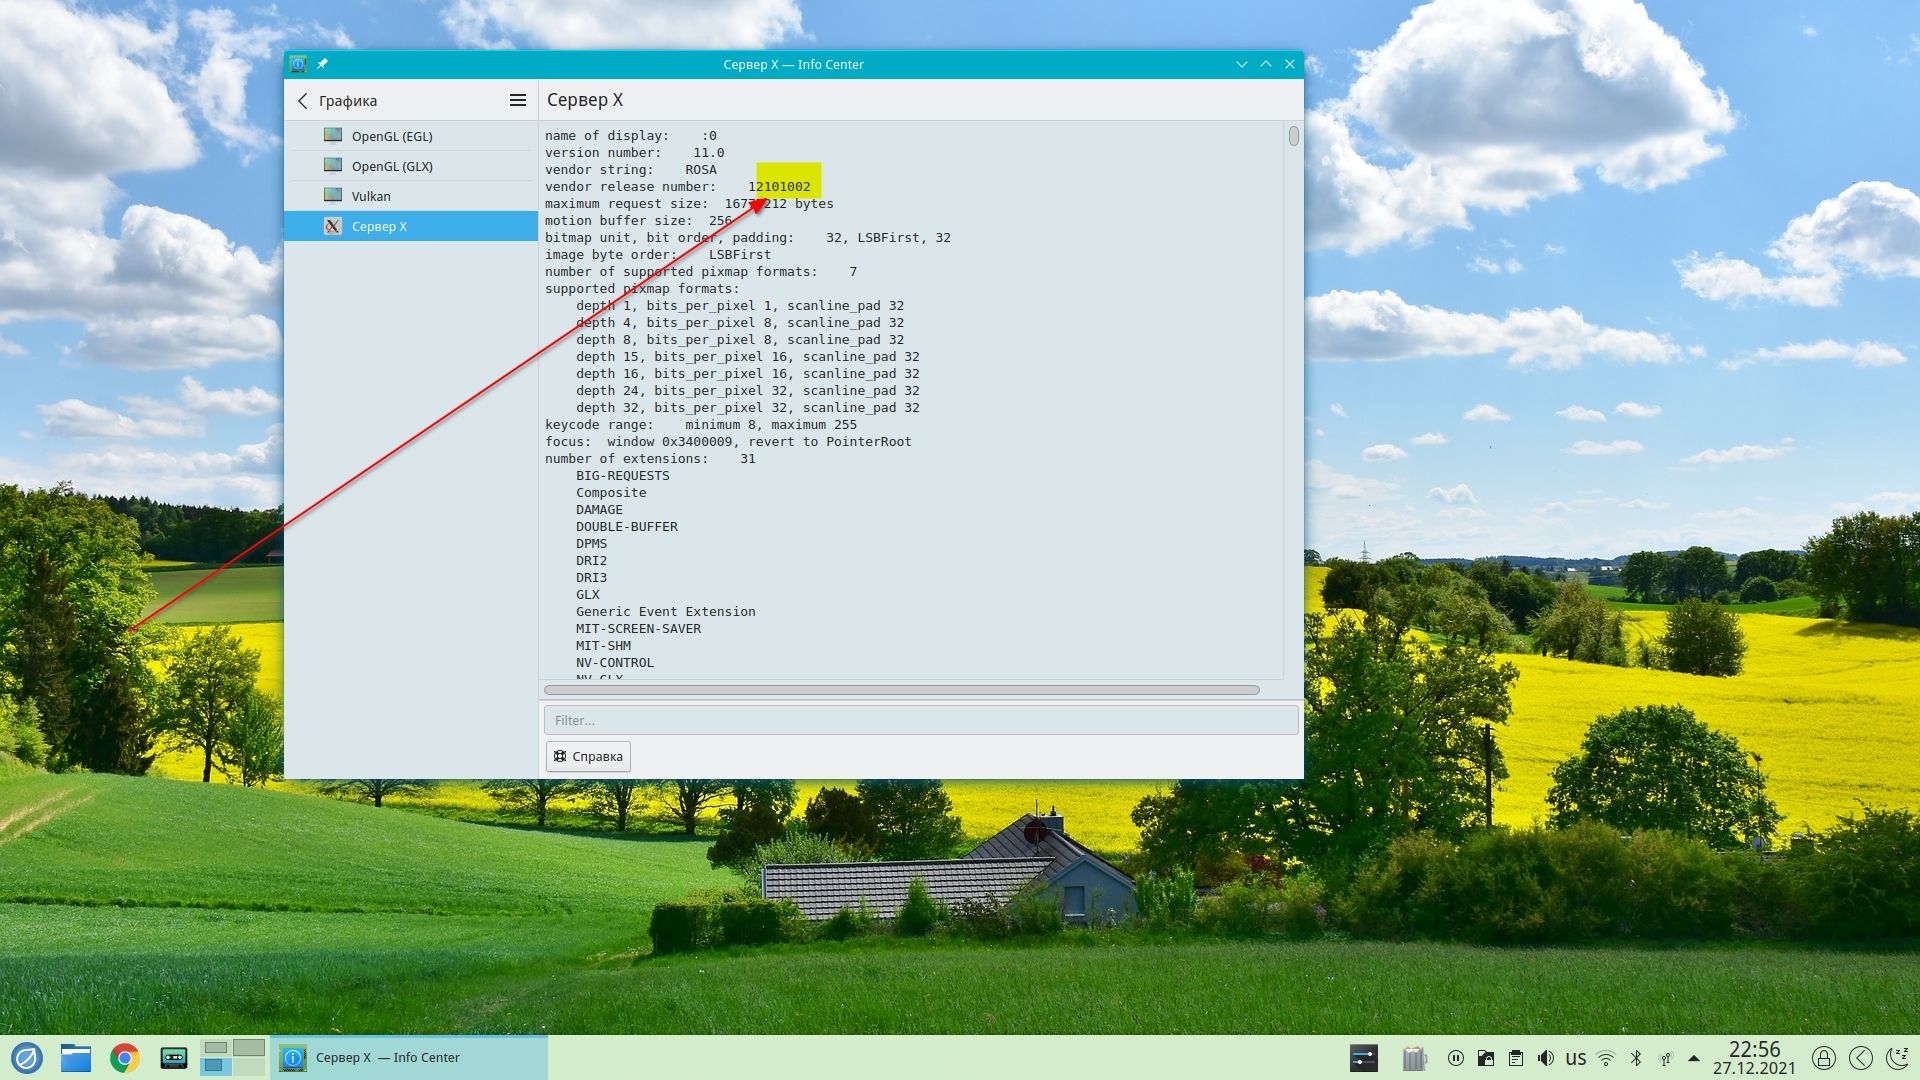Open the clipboard tray icon
1920x1080 pixels.
pos(1515,1058)
